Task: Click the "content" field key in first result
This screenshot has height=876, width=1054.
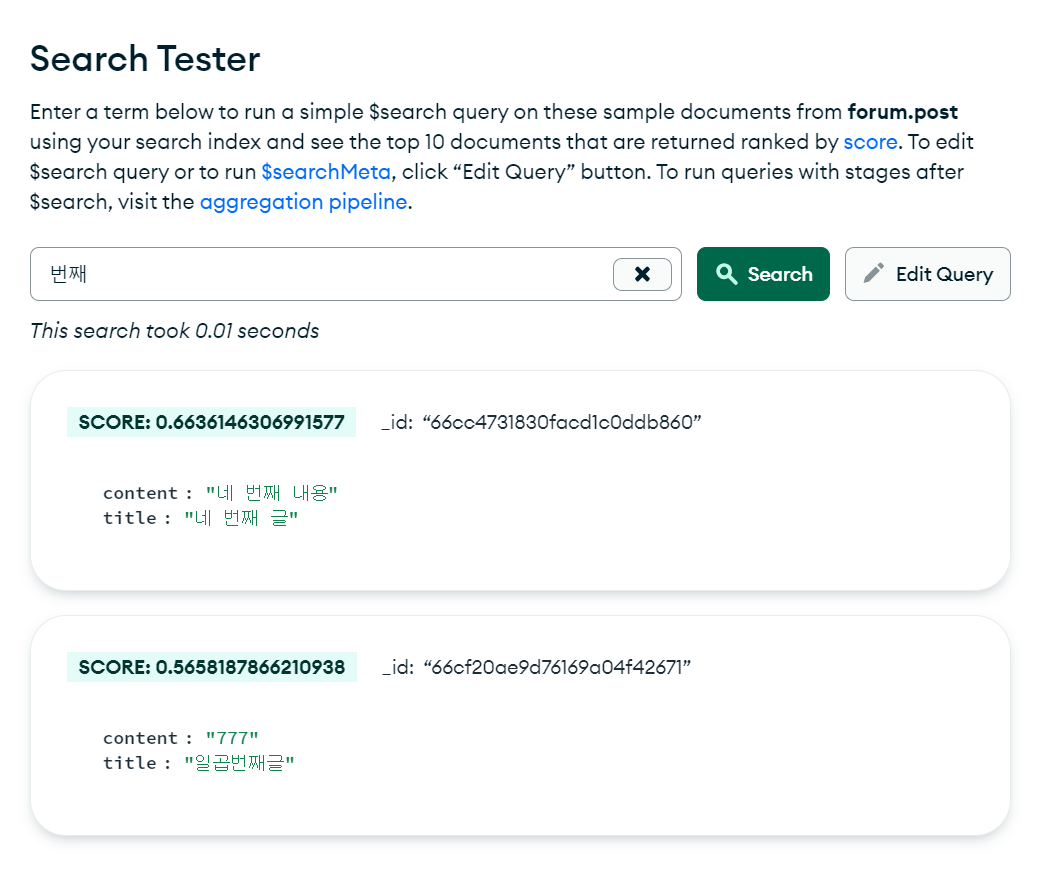Action: click(x=140, y=493)
